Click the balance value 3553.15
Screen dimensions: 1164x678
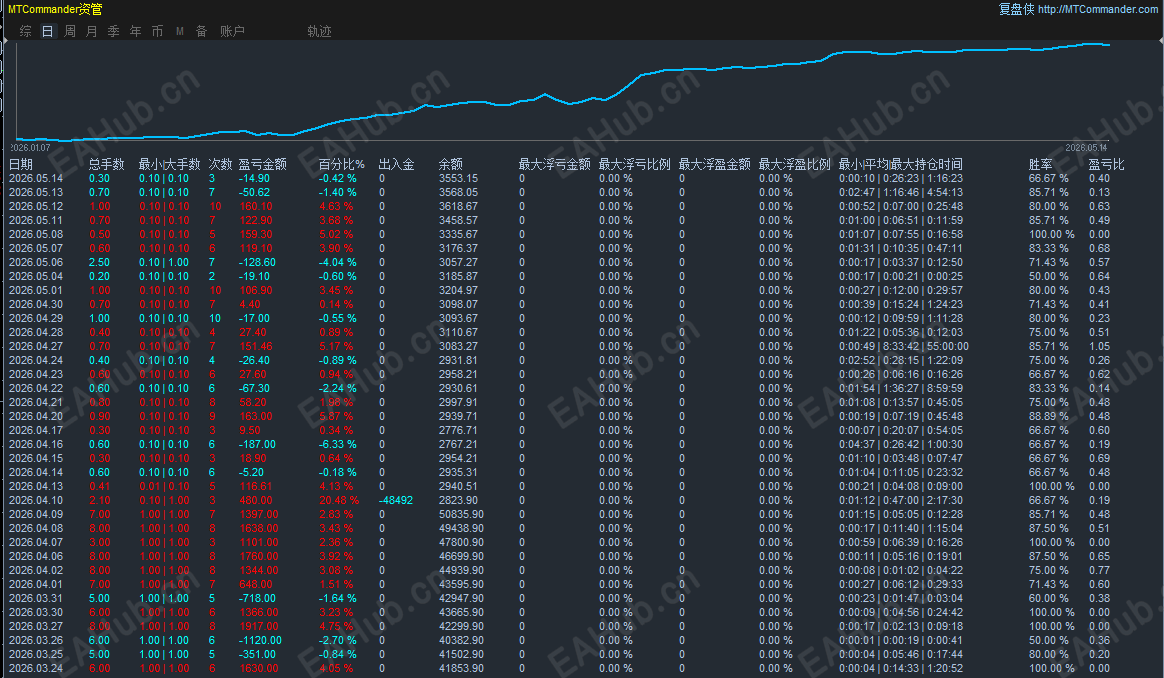[458, 178]
